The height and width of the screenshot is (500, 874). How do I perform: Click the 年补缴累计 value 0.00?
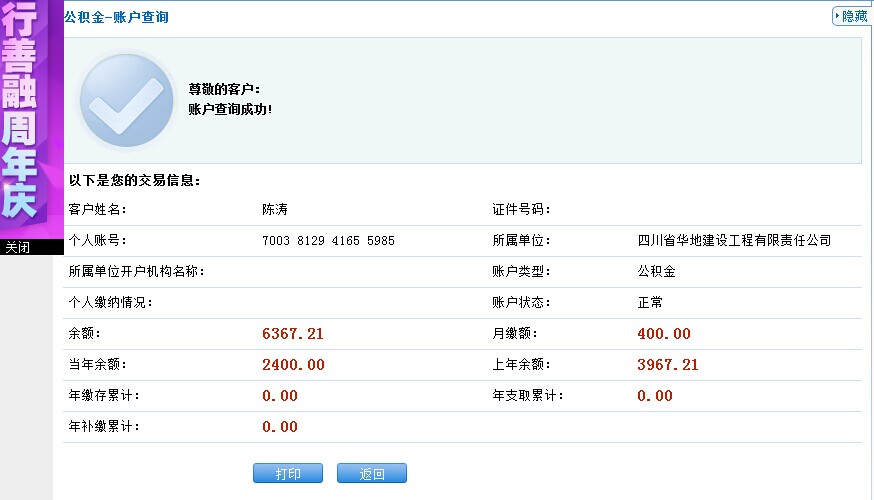click(280, 427)
